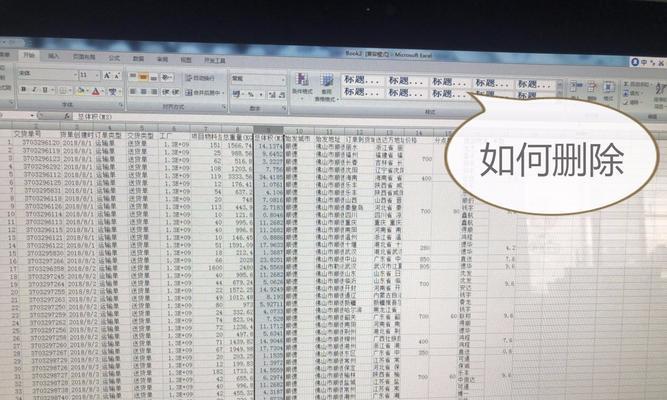Open the Name Box dropdown arrow
The width and height of the screenshot is (667, 400).
[32, 115]
